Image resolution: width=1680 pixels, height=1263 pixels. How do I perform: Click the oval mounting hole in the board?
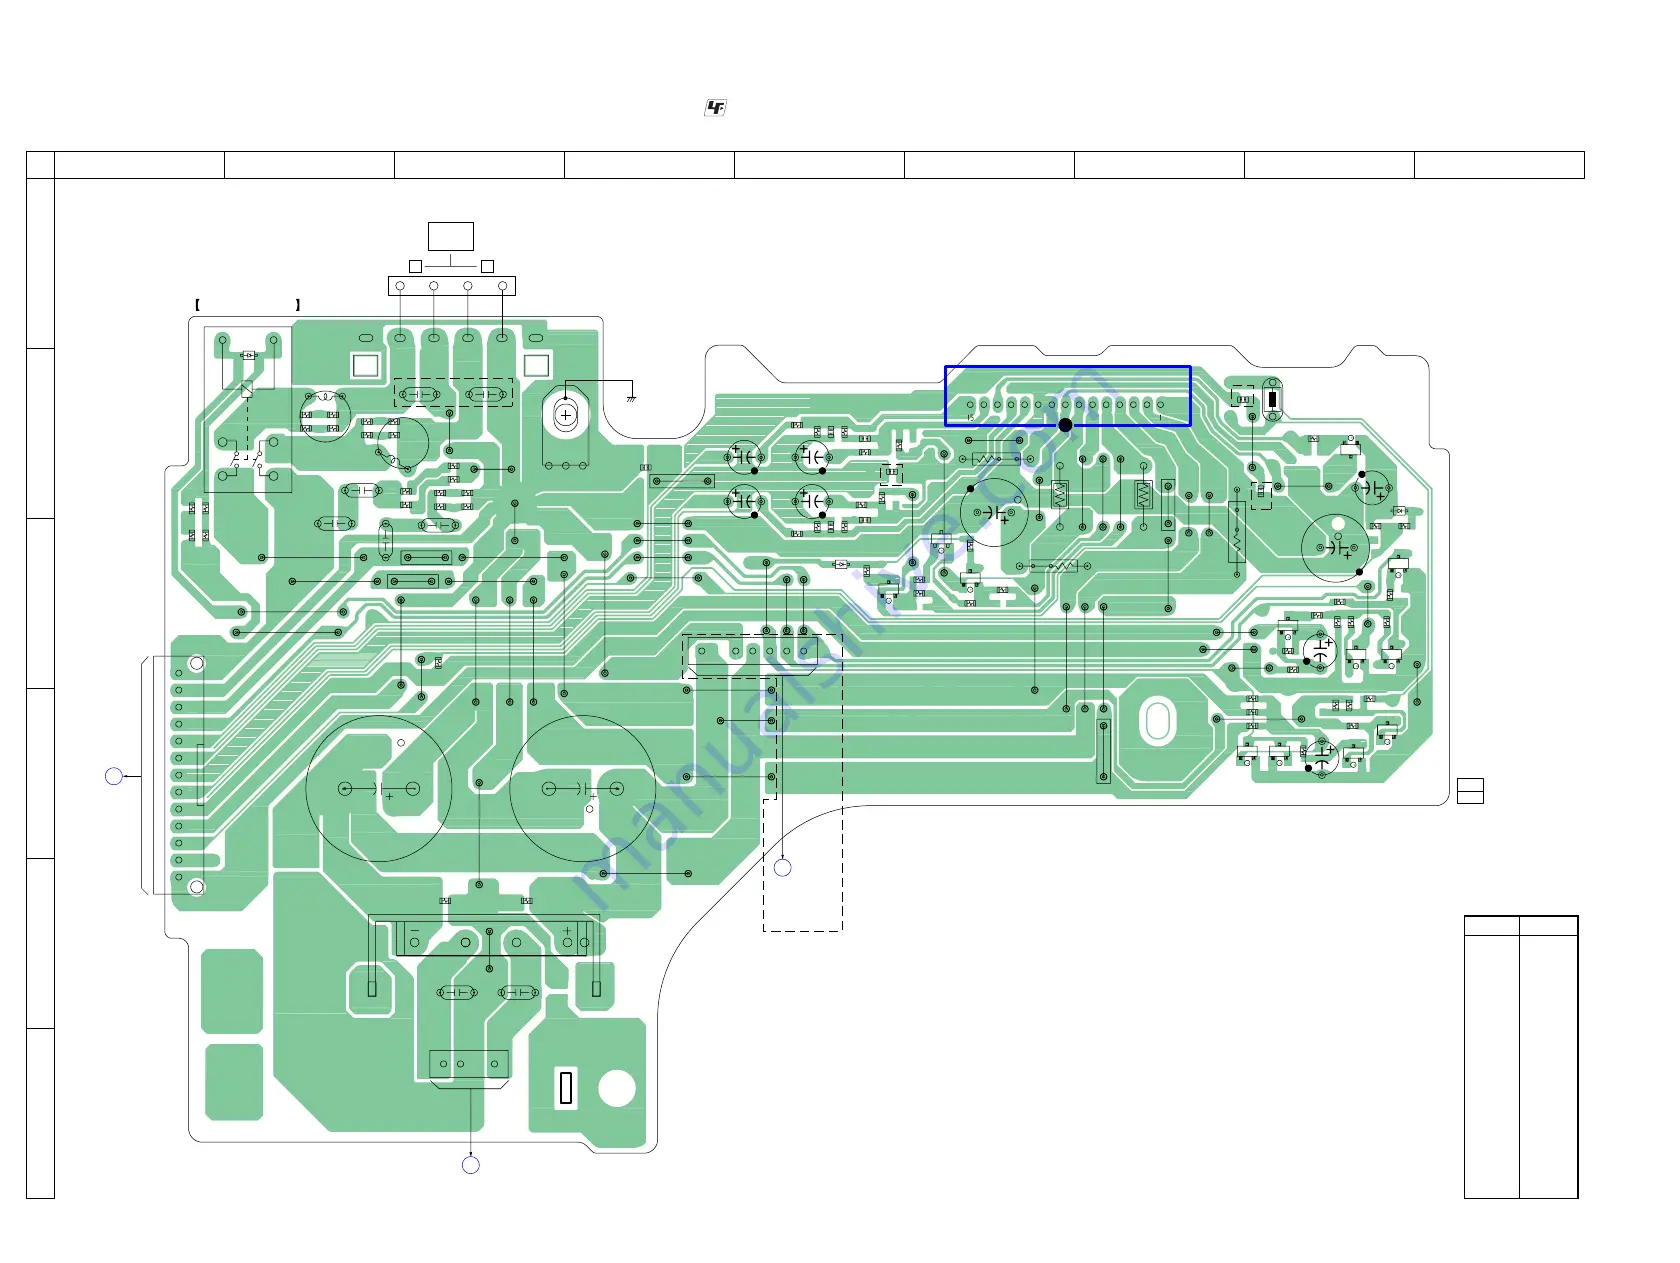point(1157,720)
